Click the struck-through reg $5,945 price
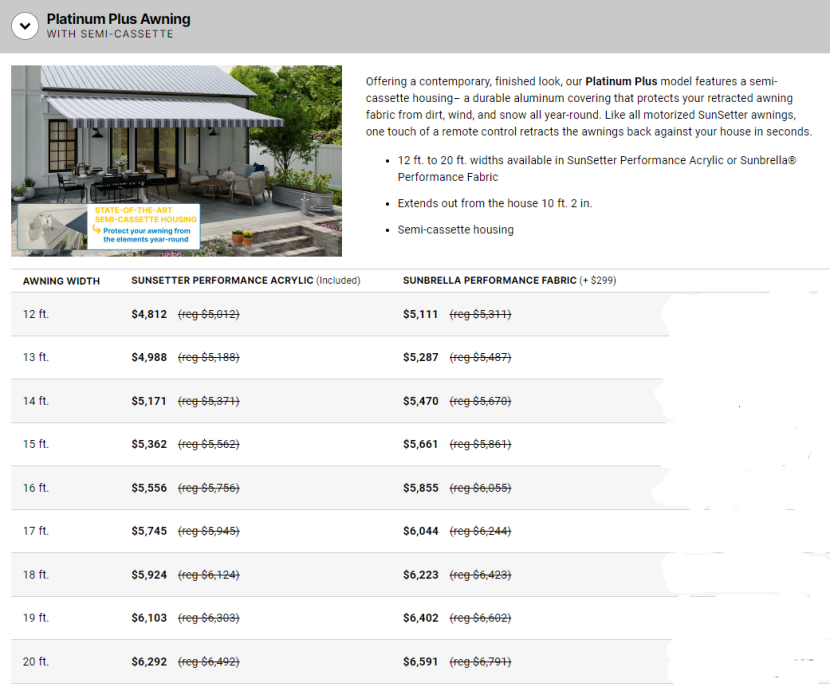Screen dimensions: 830x695 (208, 531)
